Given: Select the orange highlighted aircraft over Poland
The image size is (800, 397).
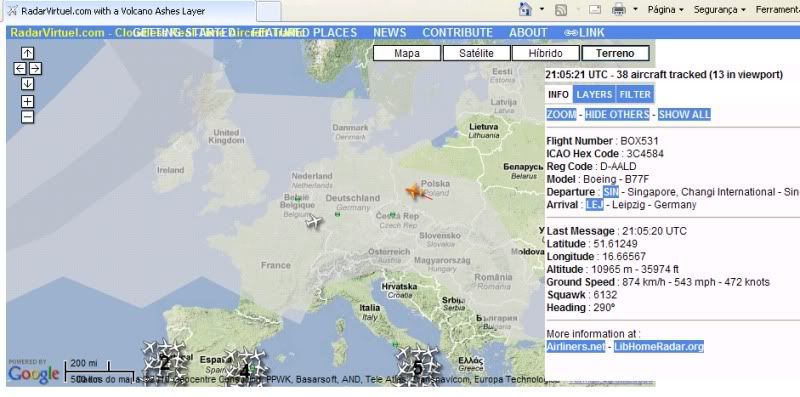Looking at the screenshot, I should [x=414, y=191].
